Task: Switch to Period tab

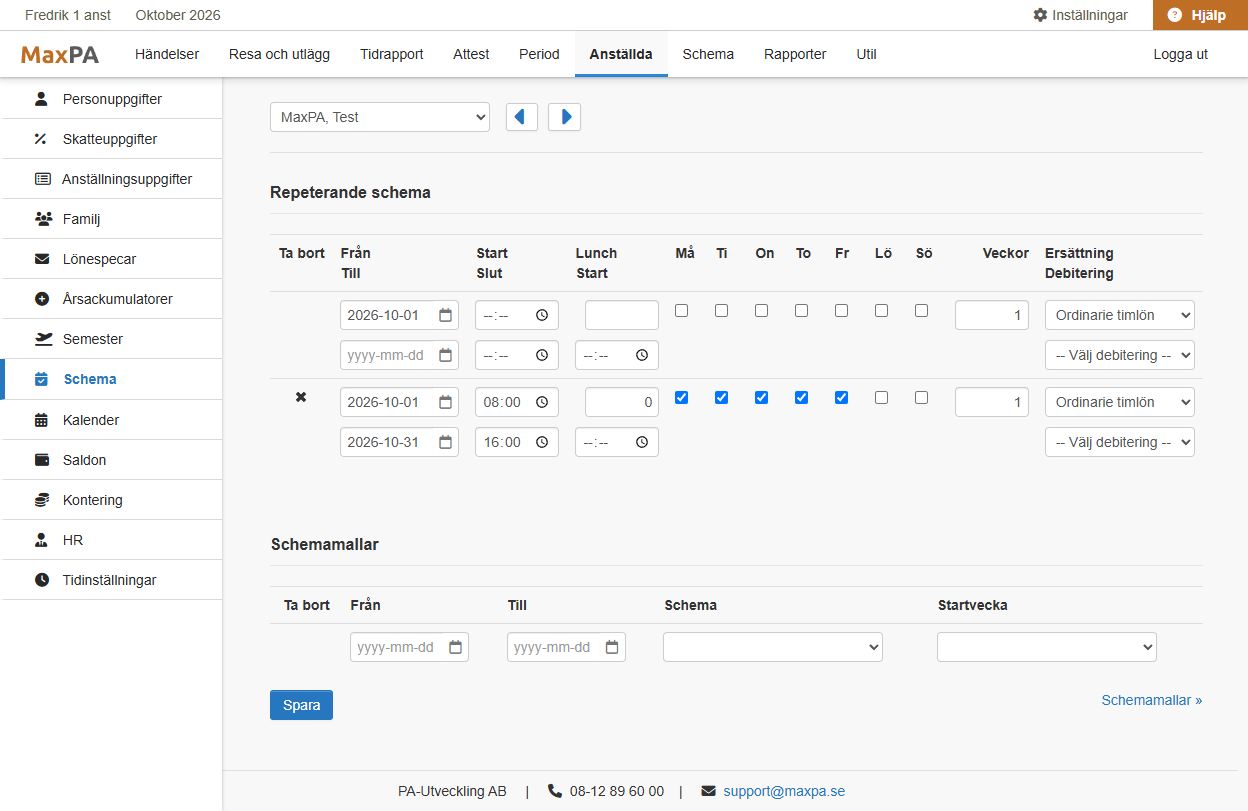Action: click(x=539, y=54)
